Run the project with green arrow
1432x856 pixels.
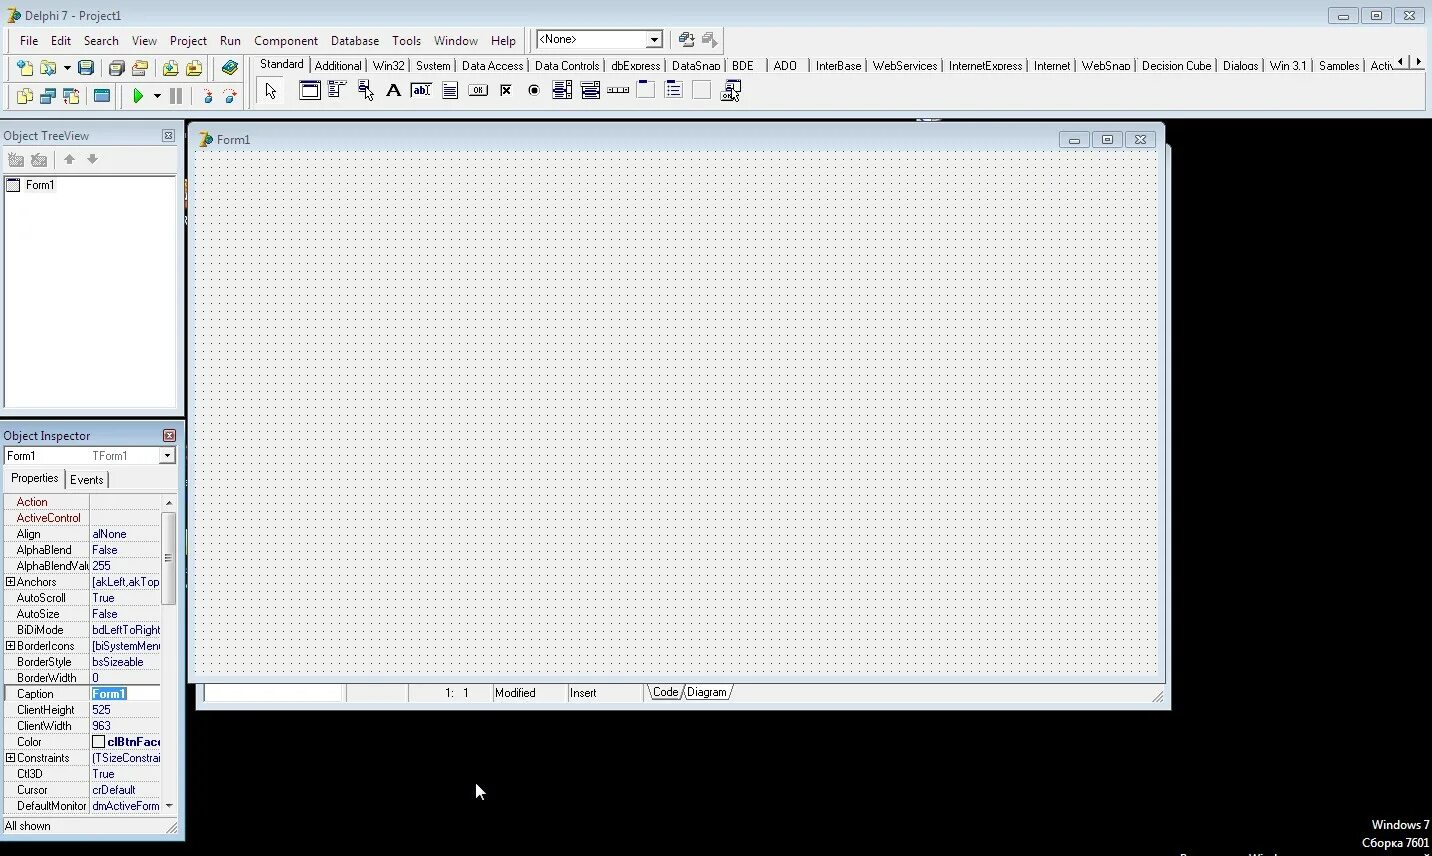coord(138,96)
